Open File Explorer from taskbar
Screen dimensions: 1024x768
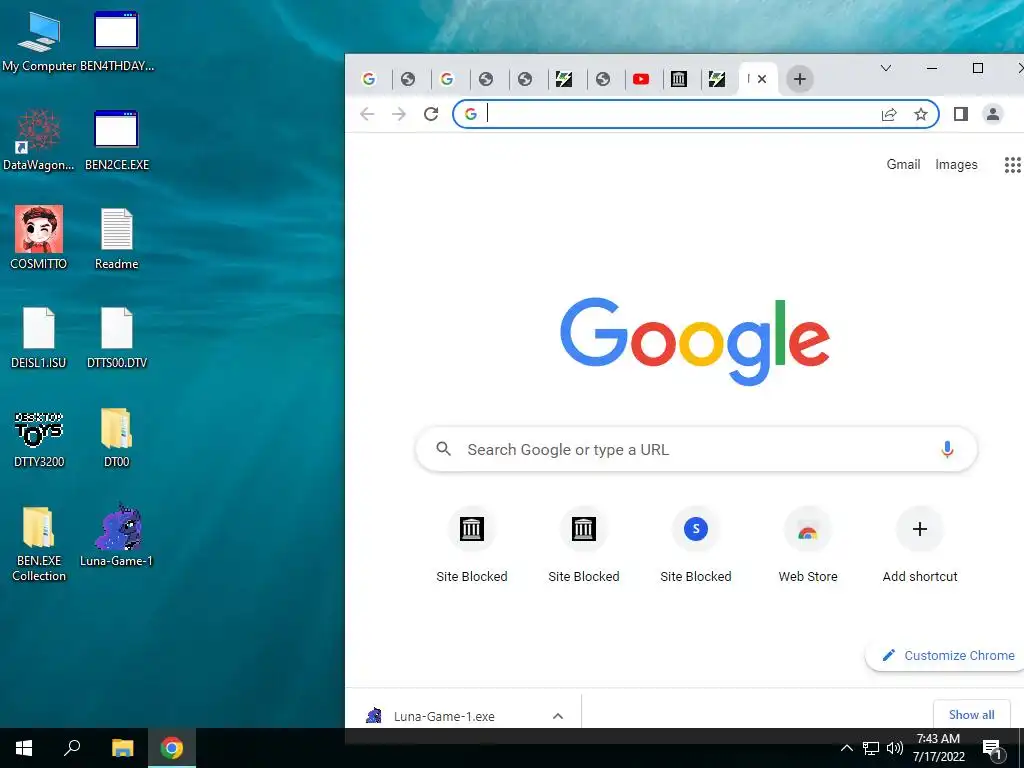(122, 748)
